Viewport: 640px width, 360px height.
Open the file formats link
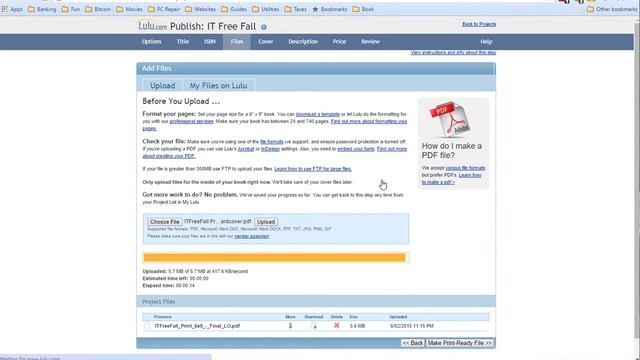[271, 142]
